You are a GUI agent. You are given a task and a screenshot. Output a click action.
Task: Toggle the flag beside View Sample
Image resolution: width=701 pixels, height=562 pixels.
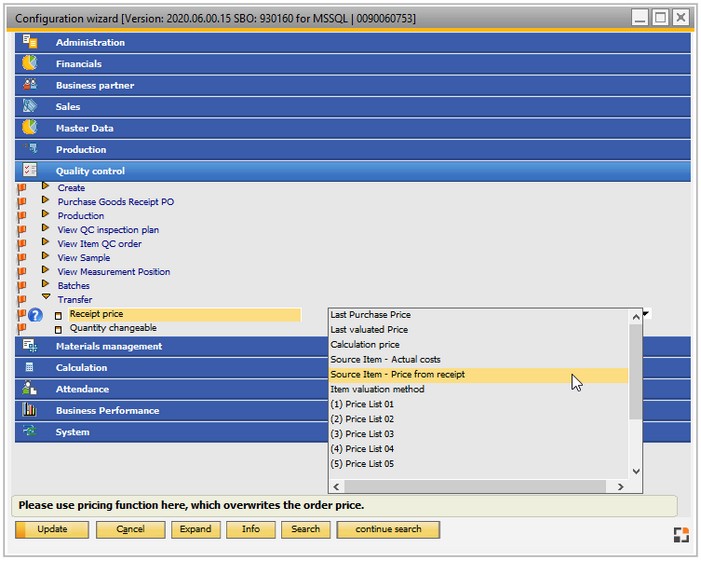(x=21, y=258)
